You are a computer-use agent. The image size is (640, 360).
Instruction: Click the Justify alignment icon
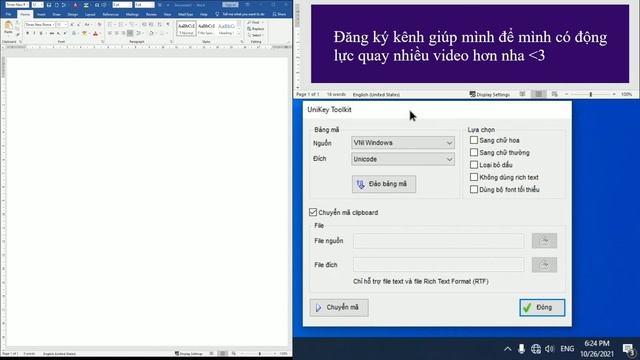[130, 33]
